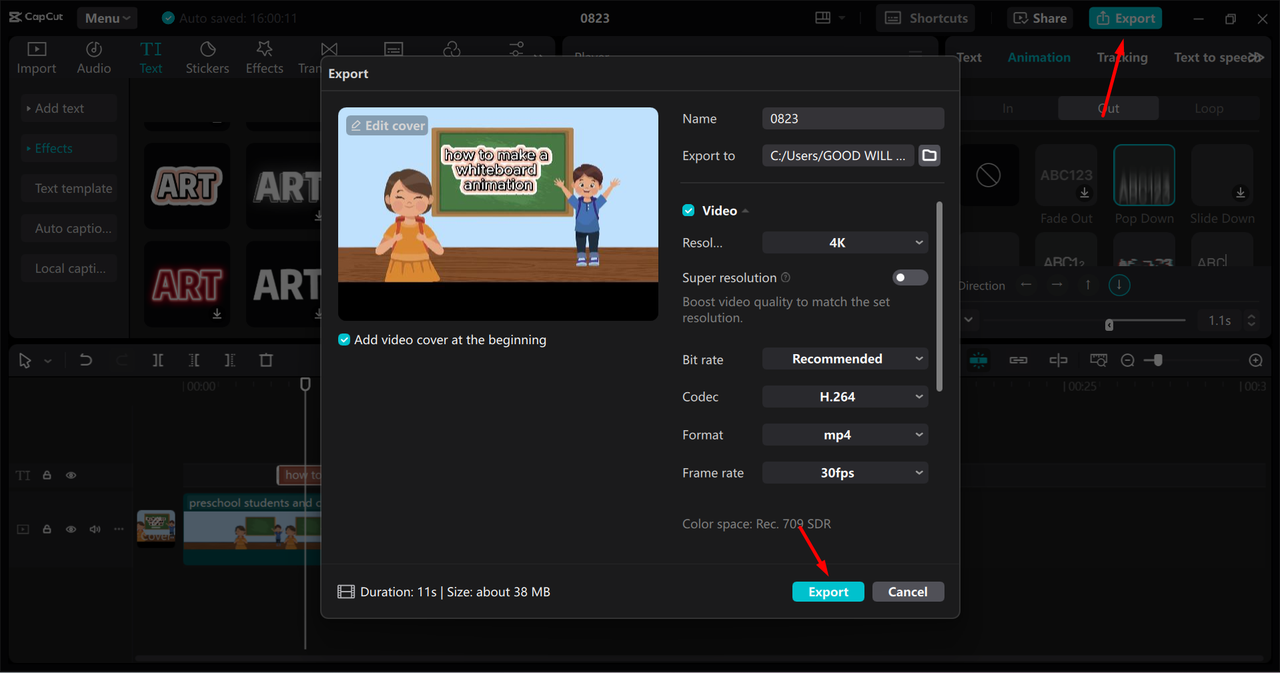
Task: Open the Bit rate Recommended dropdown
Action: pyautogui.click(x=845, y=358)
